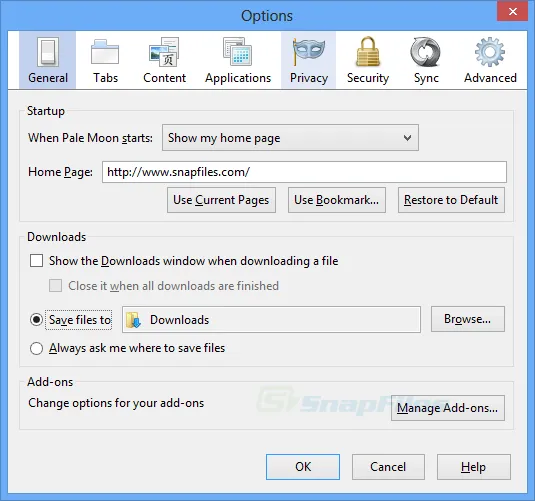This screenshot has height=501, width=535.
Task: Click Restore to Default button
Action: pos(451,200)
